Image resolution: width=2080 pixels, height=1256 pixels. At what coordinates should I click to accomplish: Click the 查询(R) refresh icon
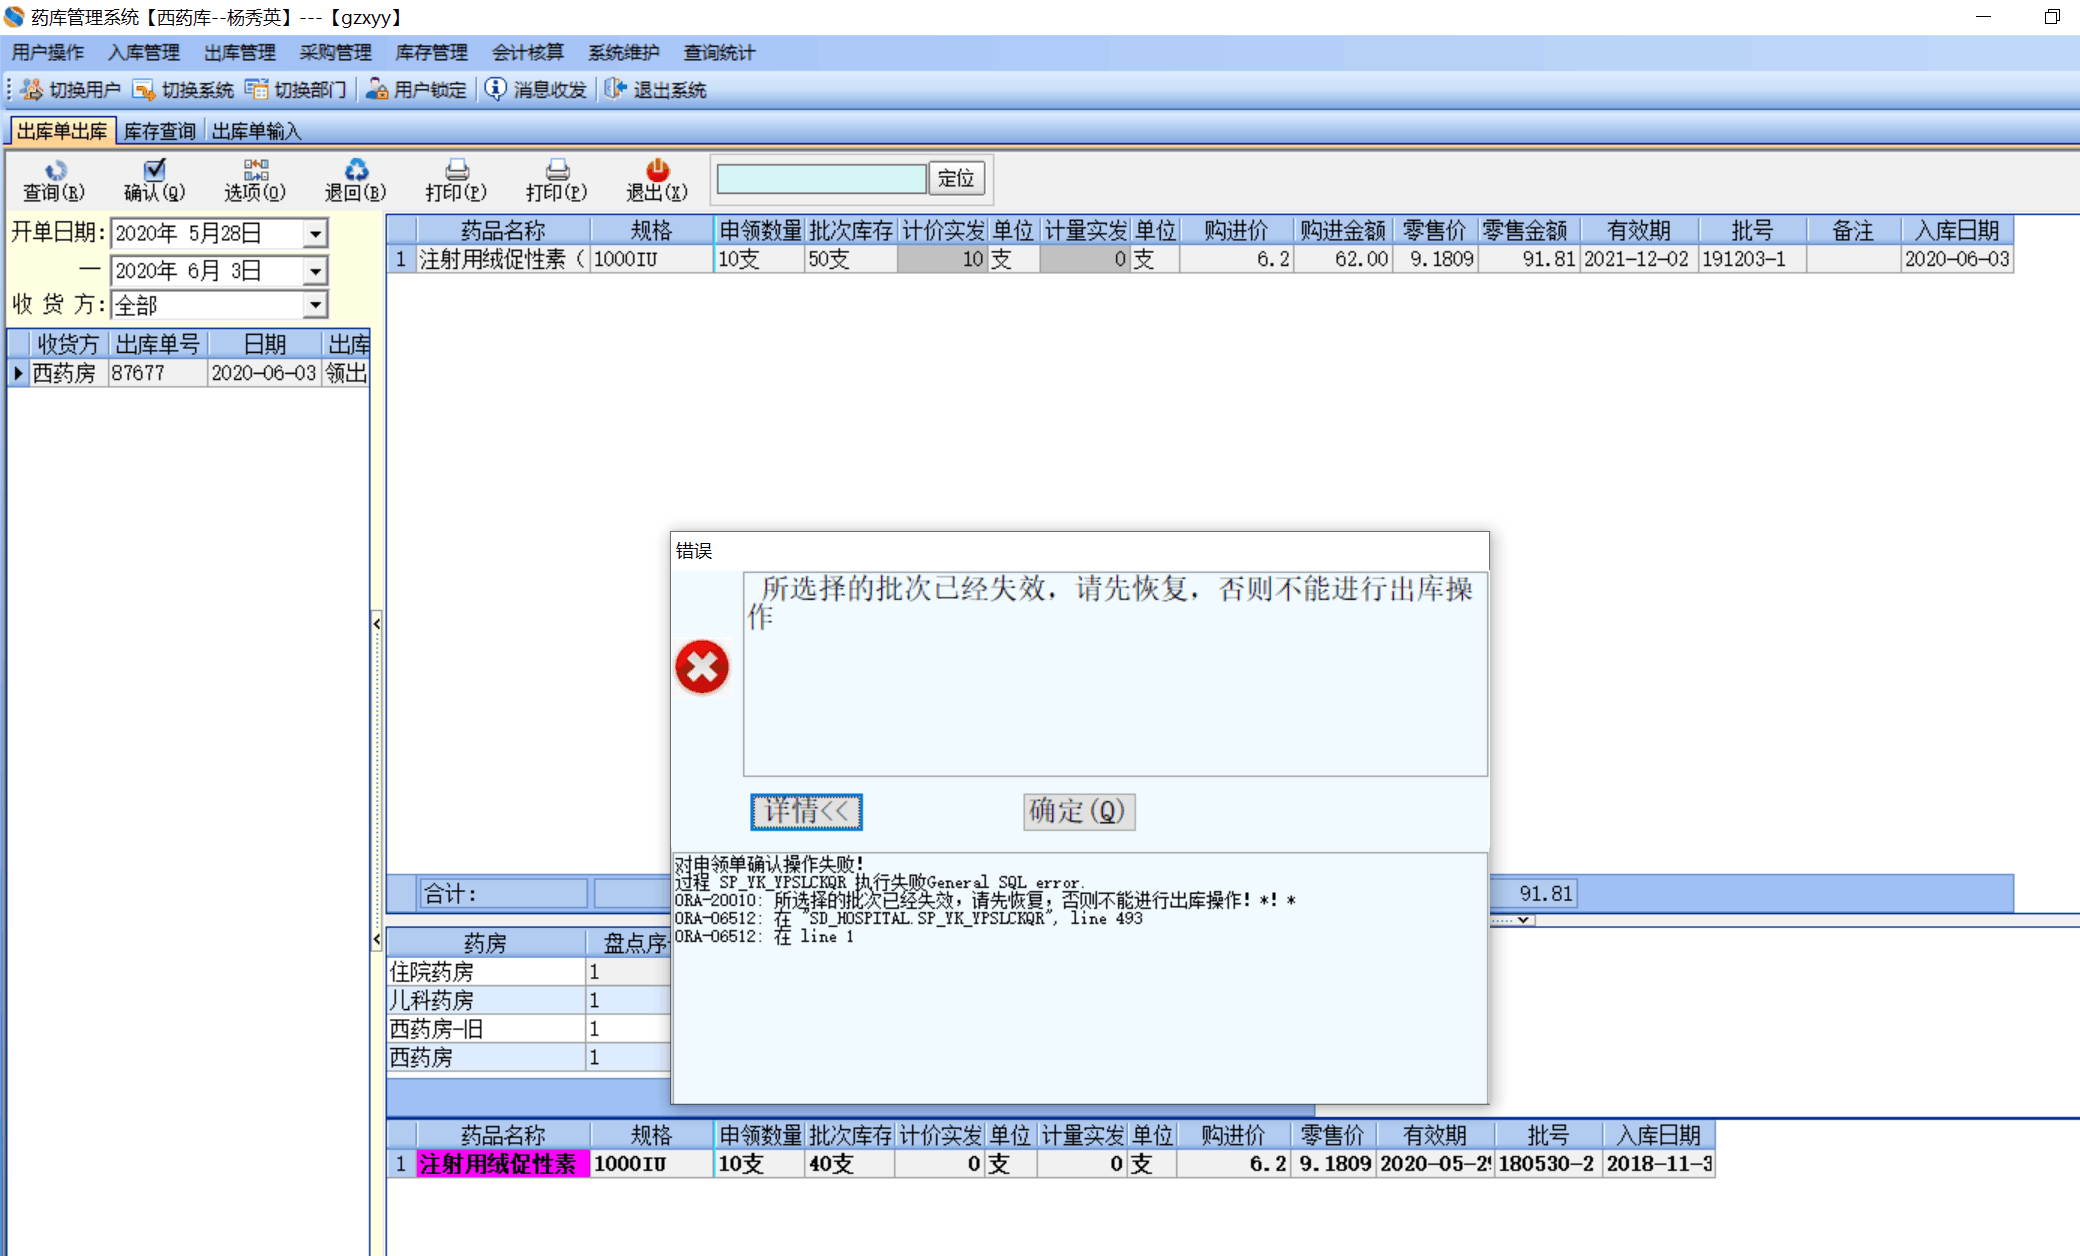coord(55,171)
